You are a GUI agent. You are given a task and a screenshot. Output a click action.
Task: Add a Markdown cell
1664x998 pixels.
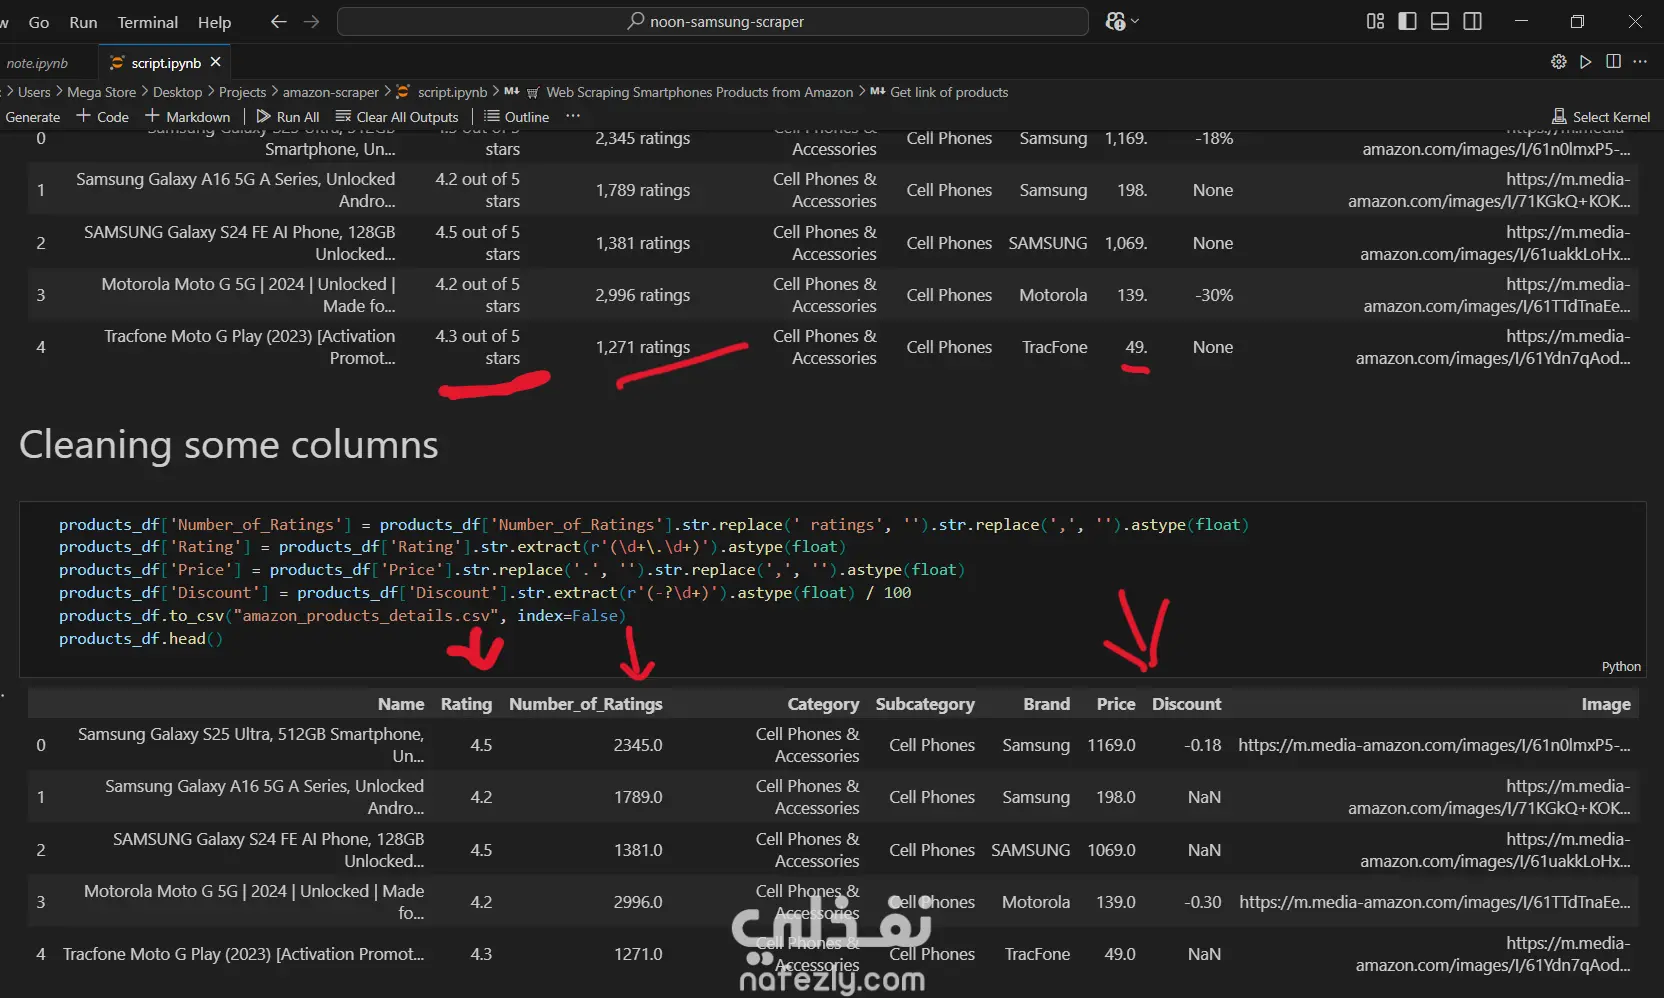pos(188,117)
